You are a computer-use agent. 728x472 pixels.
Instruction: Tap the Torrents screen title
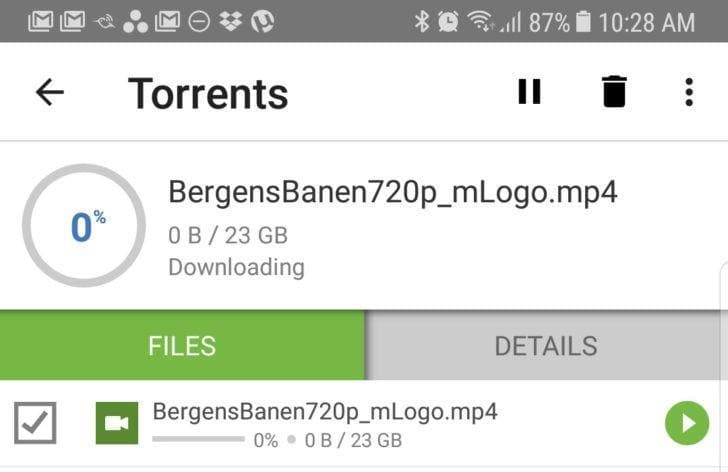tap(208, 94)
